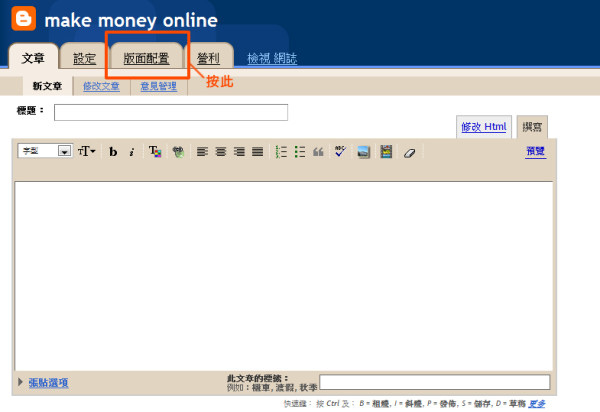Open the 版面配置 tab

[x=147, y=59]
